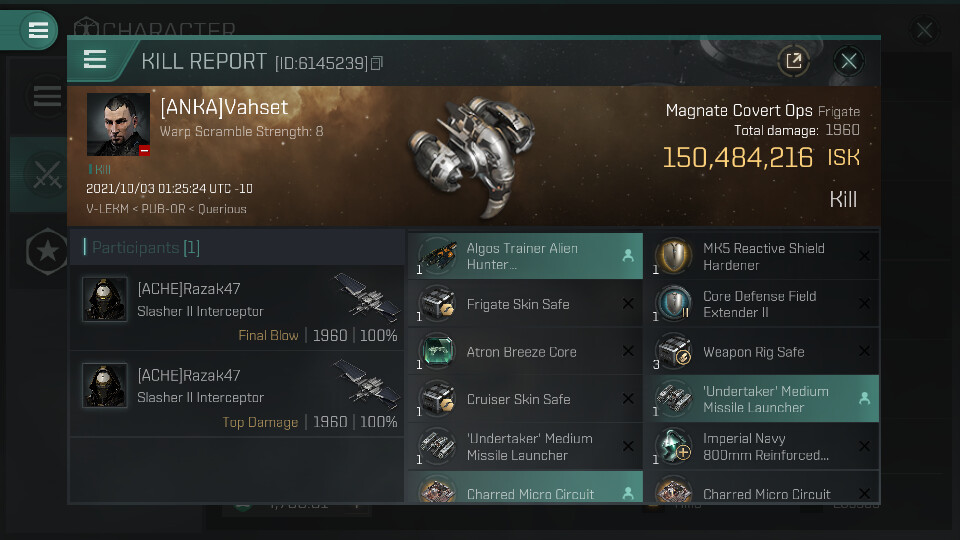The height and width of the screenshot is (540, 960).
Task: Open the Kill Report hamburger menu
Action: click(x=94, y=60)
